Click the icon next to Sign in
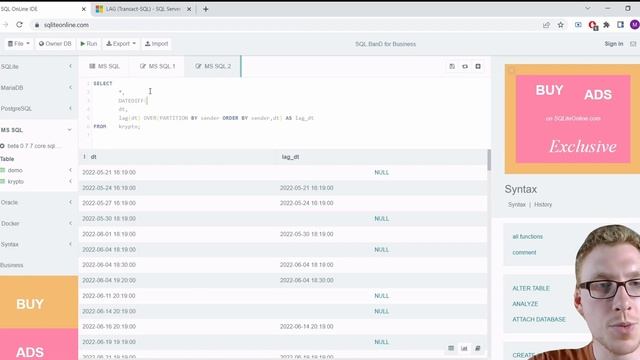Screen dimensions: 640x360 (x=633, y=44)
